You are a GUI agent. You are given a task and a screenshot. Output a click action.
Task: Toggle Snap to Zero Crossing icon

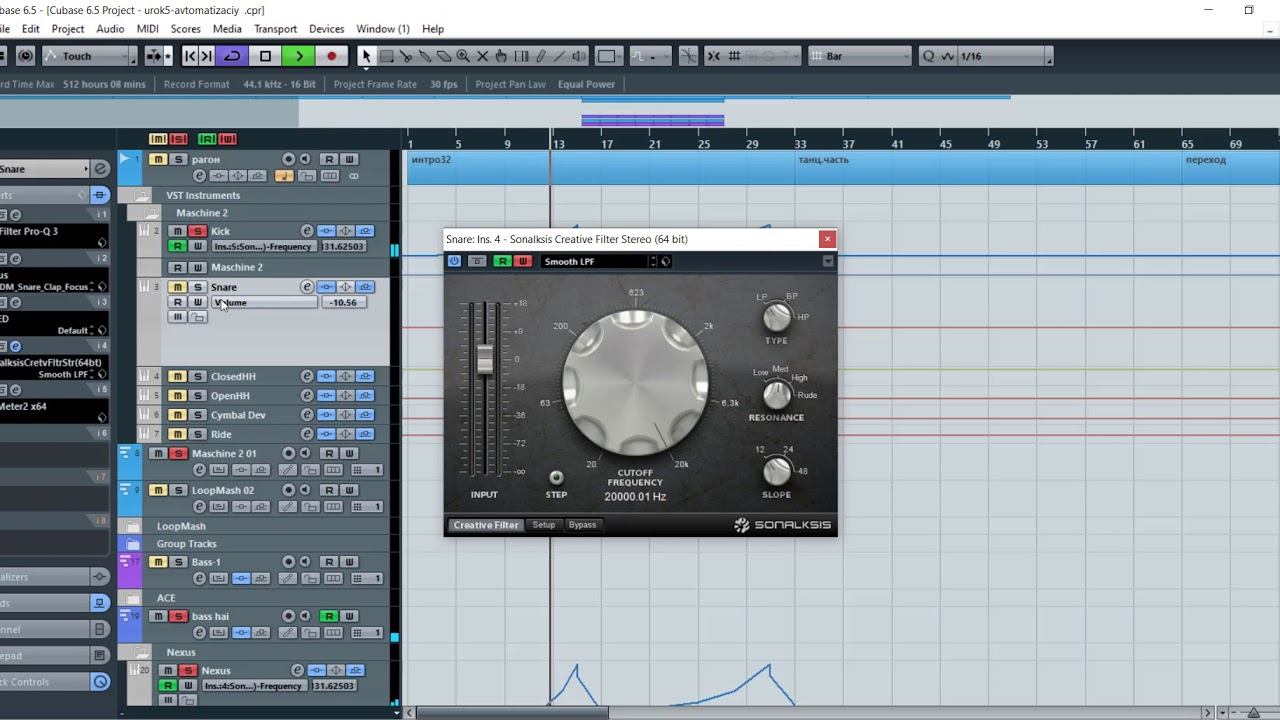(689, 56)
